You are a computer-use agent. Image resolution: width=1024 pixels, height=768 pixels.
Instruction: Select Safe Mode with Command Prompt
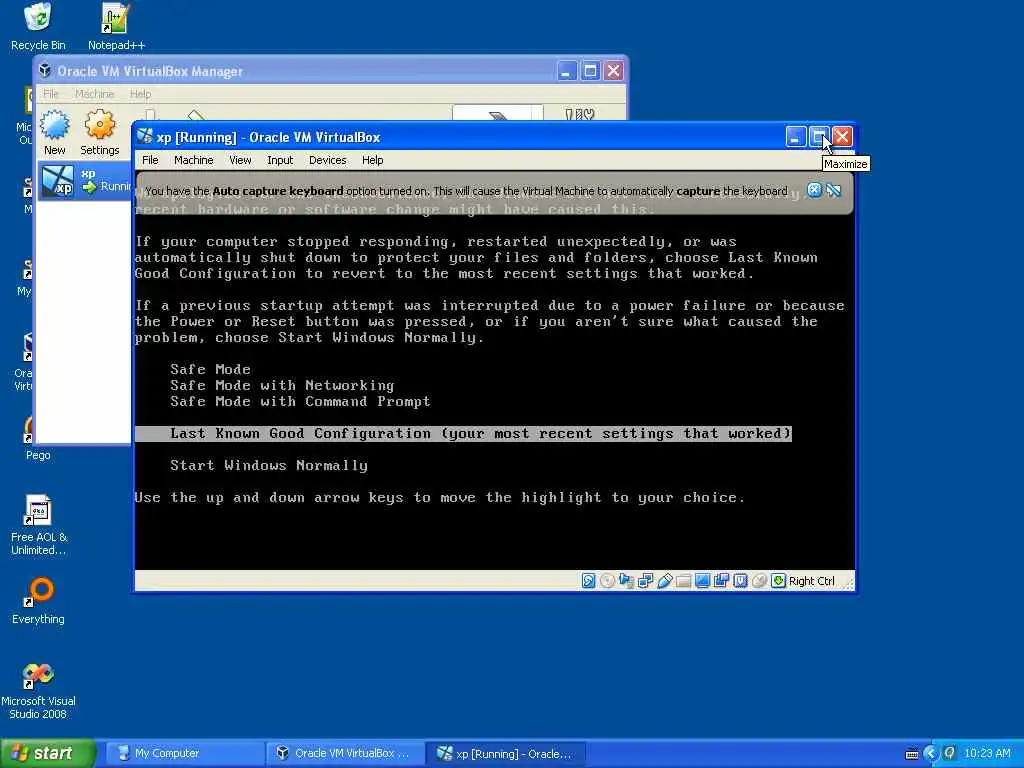coord(300,401)
